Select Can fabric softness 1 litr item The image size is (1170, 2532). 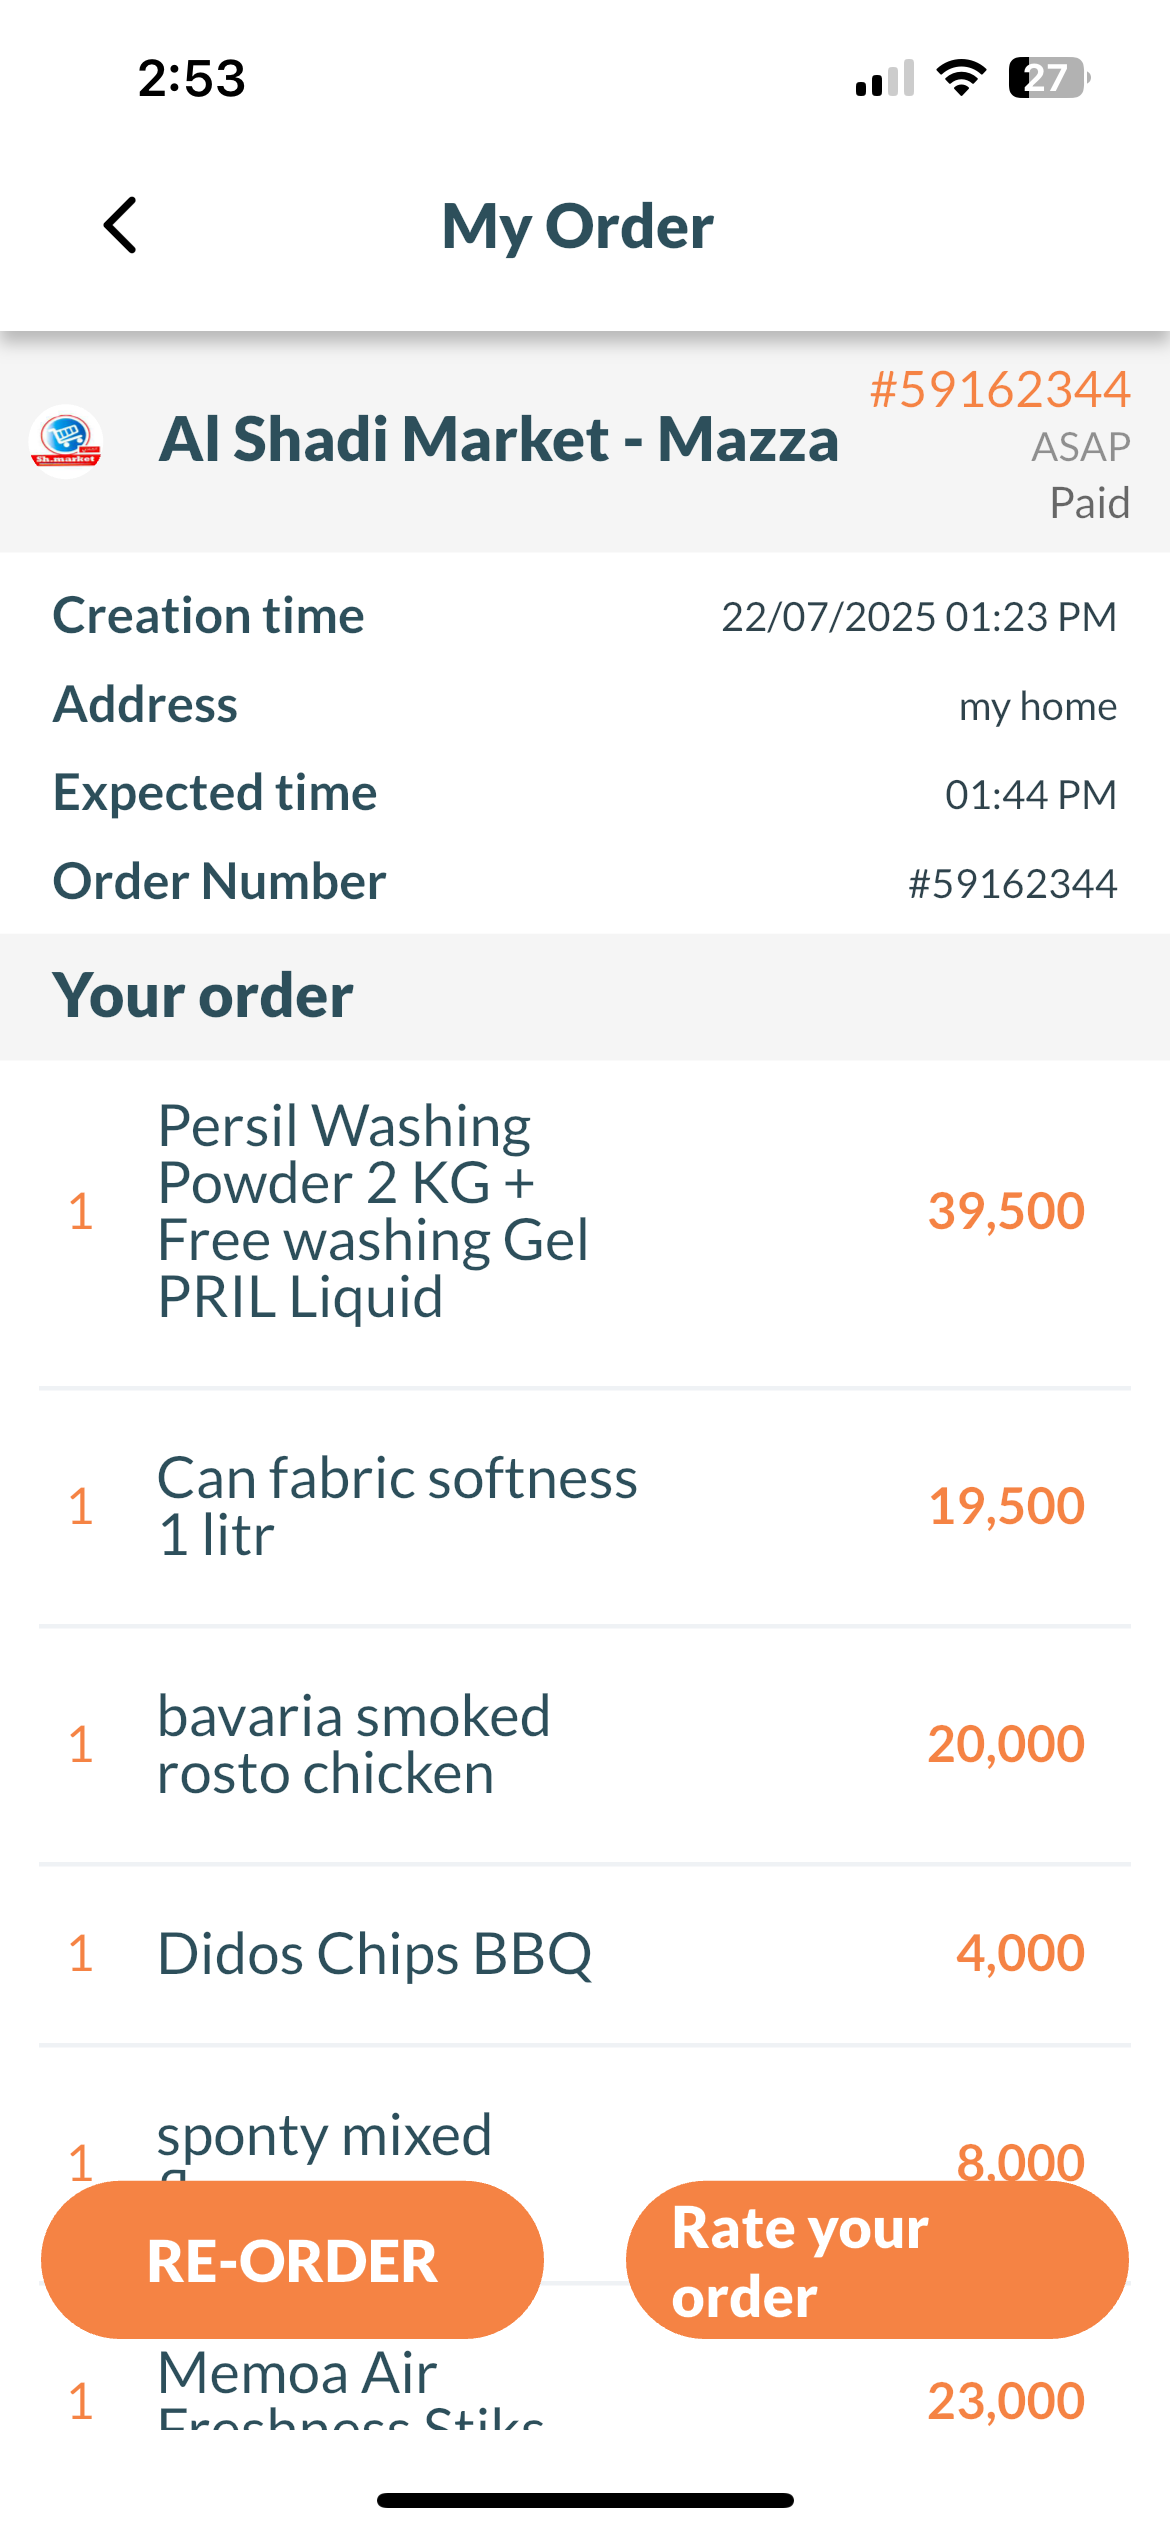(396, 1506)
